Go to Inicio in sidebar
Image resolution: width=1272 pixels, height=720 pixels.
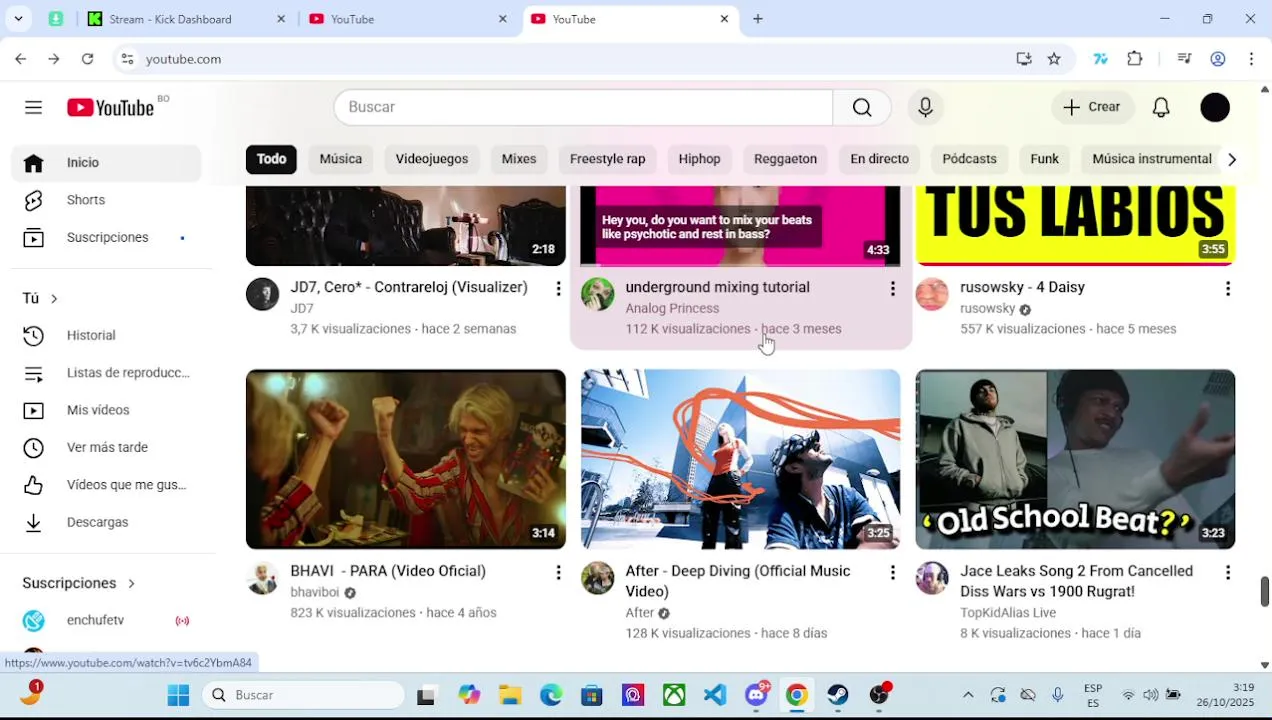106,162
